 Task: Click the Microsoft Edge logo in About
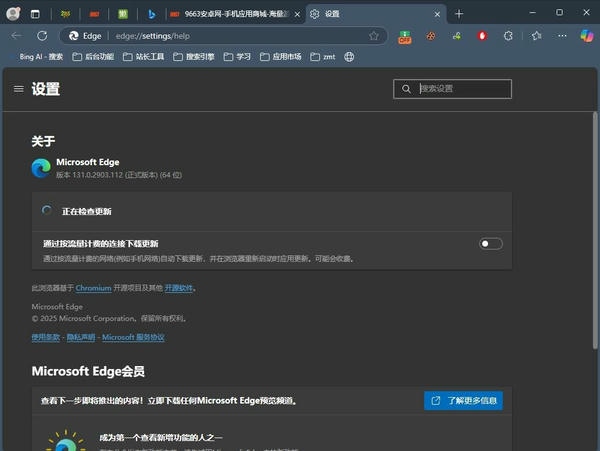[x=41, y=168]
